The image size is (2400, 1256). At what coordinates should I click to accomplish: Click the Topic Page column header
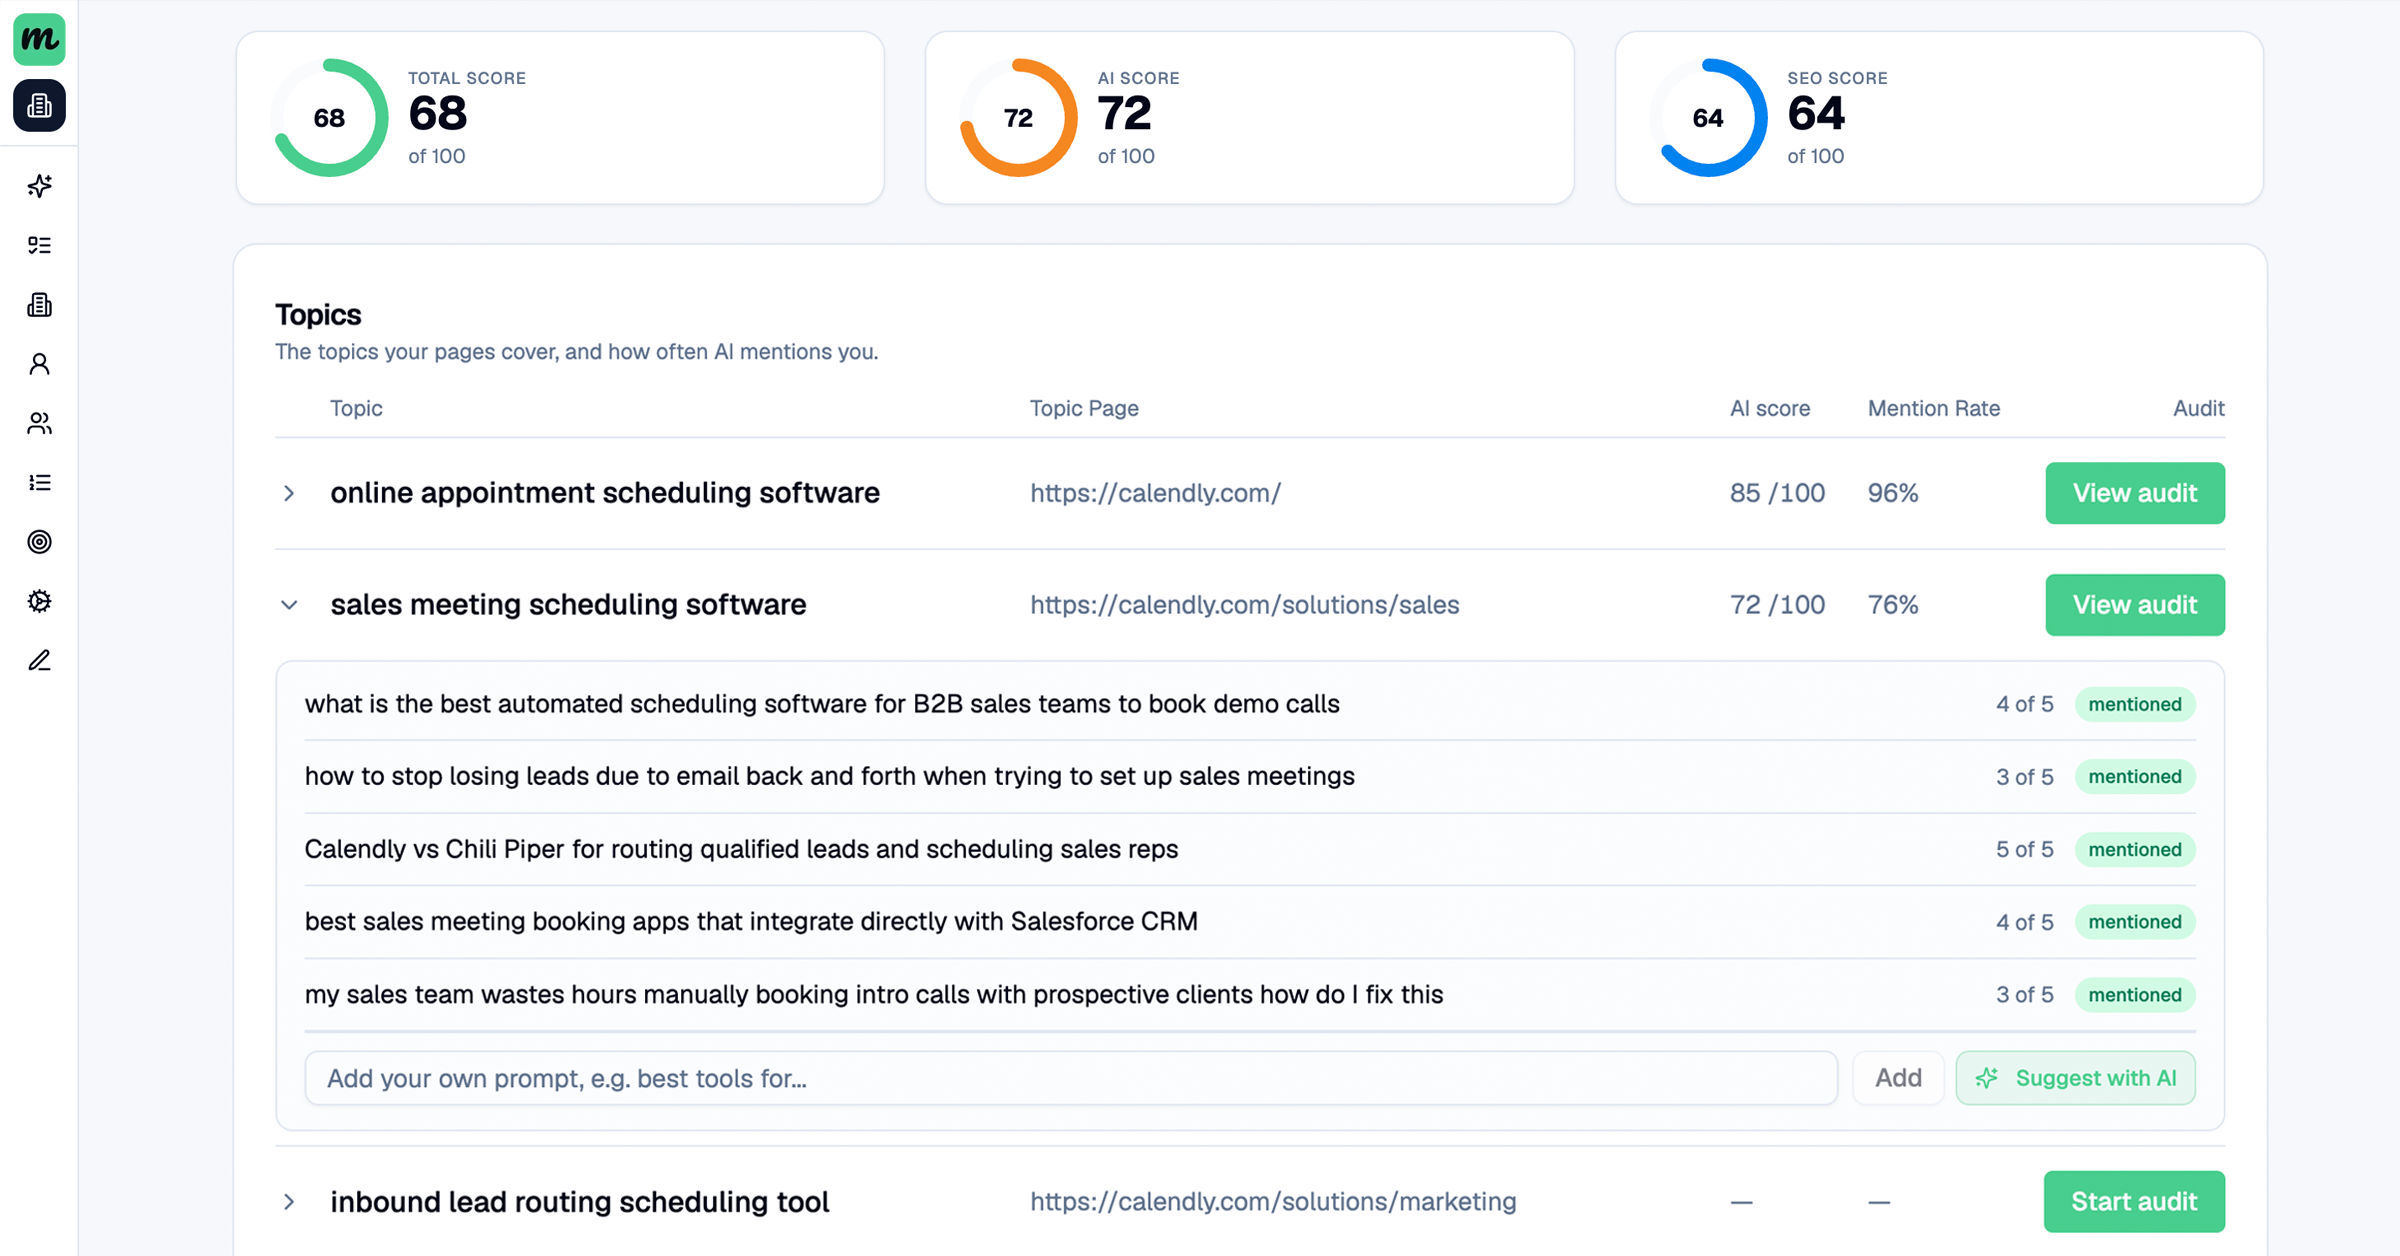[x=1084, y=408]
